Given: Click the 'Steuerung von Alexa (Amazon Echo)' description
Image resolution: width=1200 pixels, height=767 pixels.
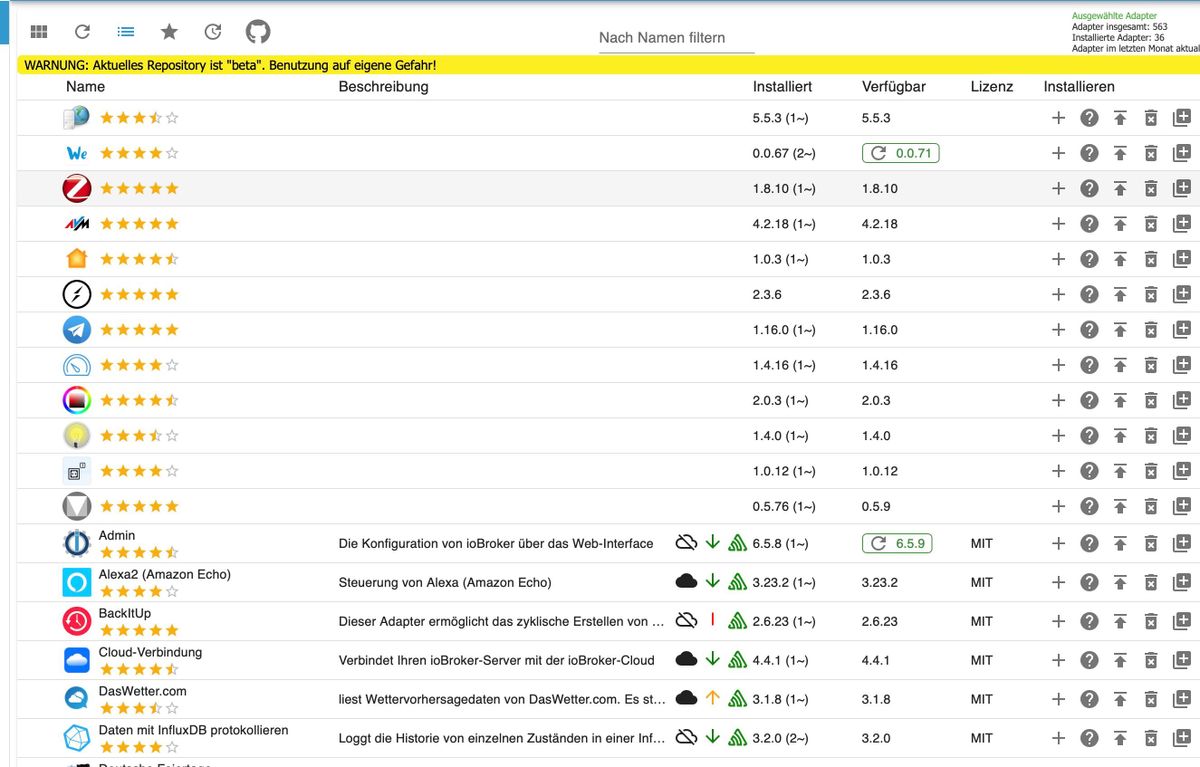Looking at the screenshot, I should click(445, 582).
